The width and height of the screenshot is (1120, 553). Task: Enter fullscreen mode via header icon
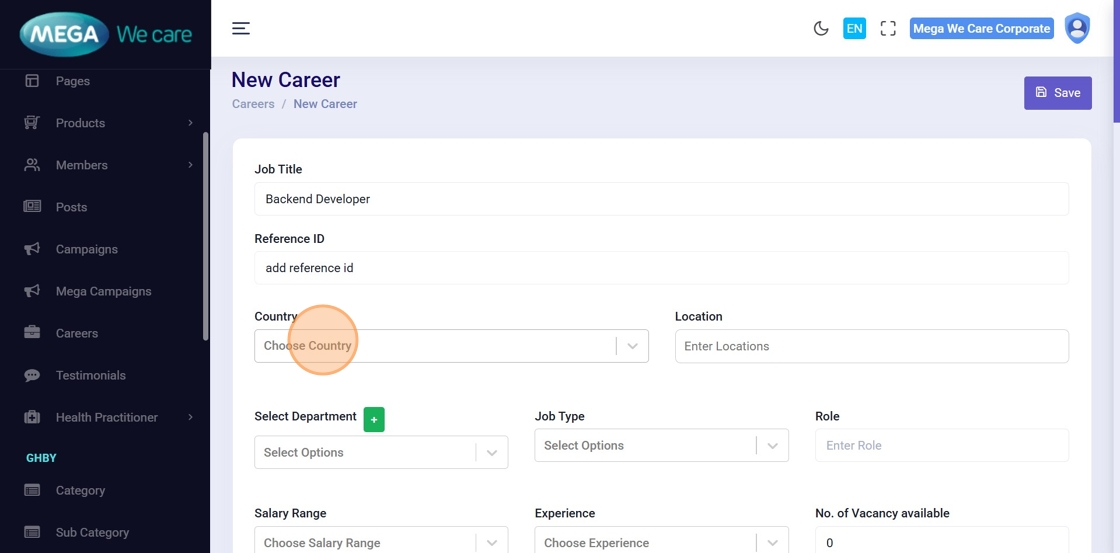(888, 28)
